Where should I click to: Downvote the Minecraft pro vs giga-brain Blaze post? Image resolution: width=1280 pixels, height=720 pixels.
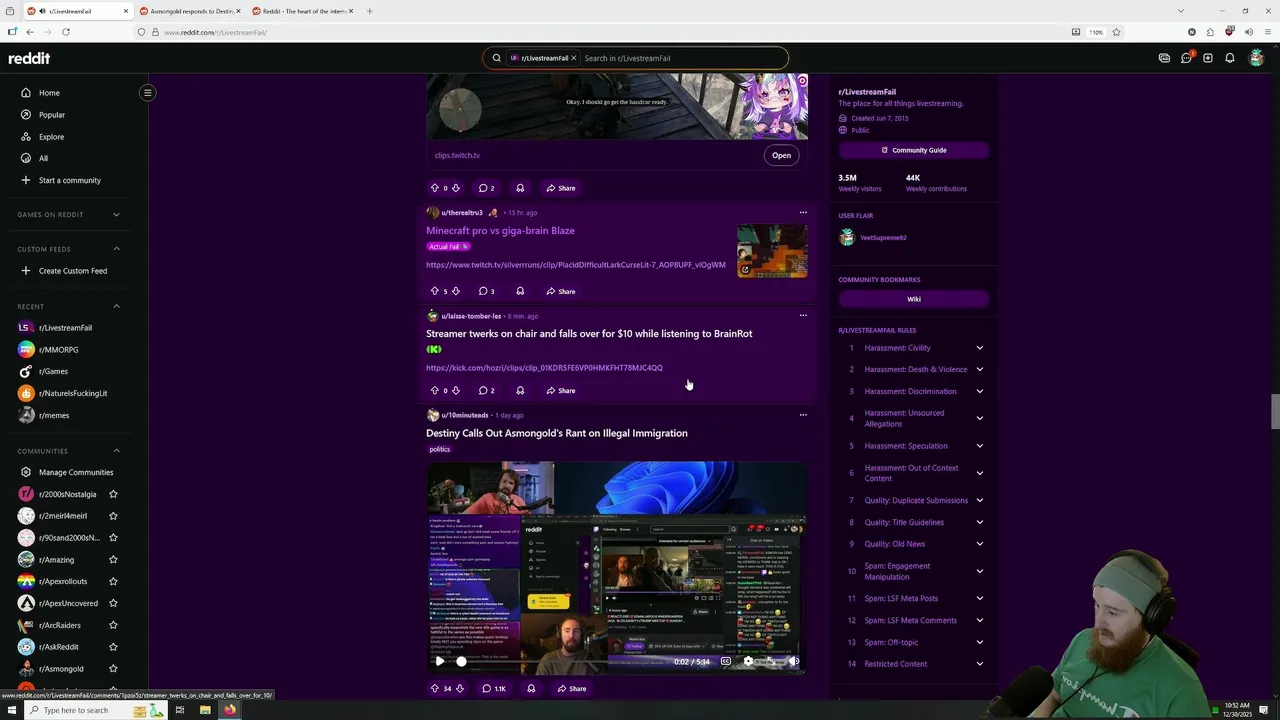(x=456, y=291)
